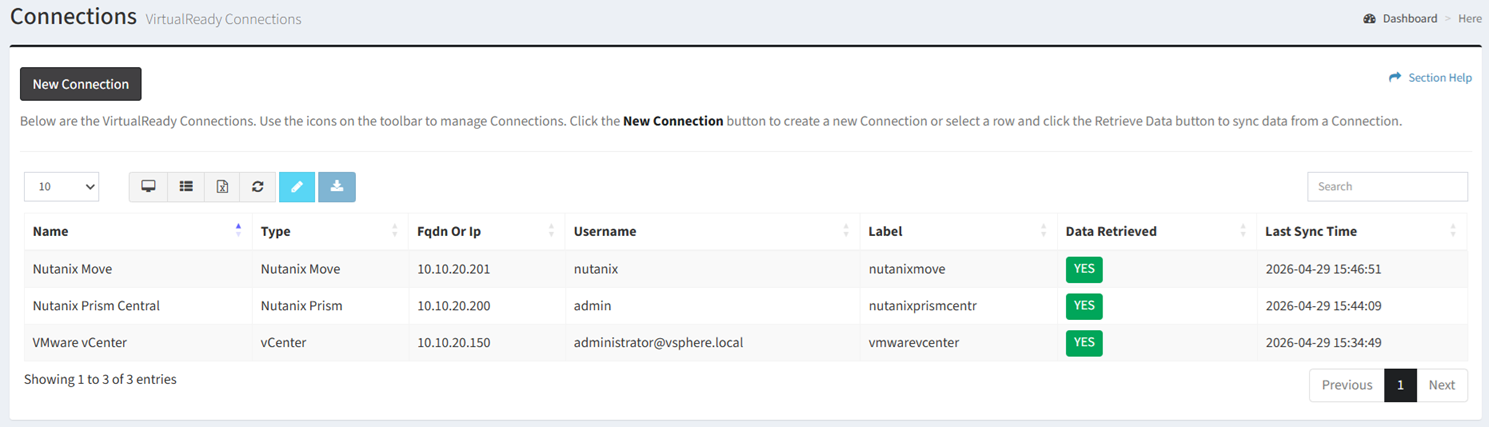The image size is (1489, 427).
Task: Sort by Data Retrieved column arrows
Action: point(1243,231)
